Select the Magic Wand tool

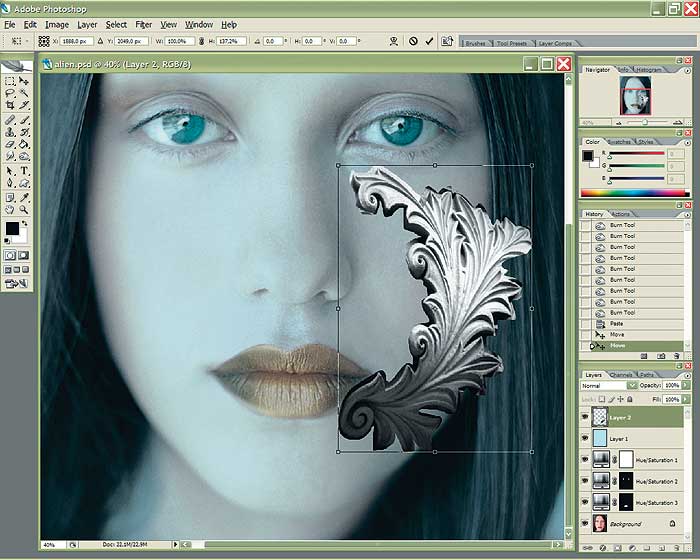(24, 93)
